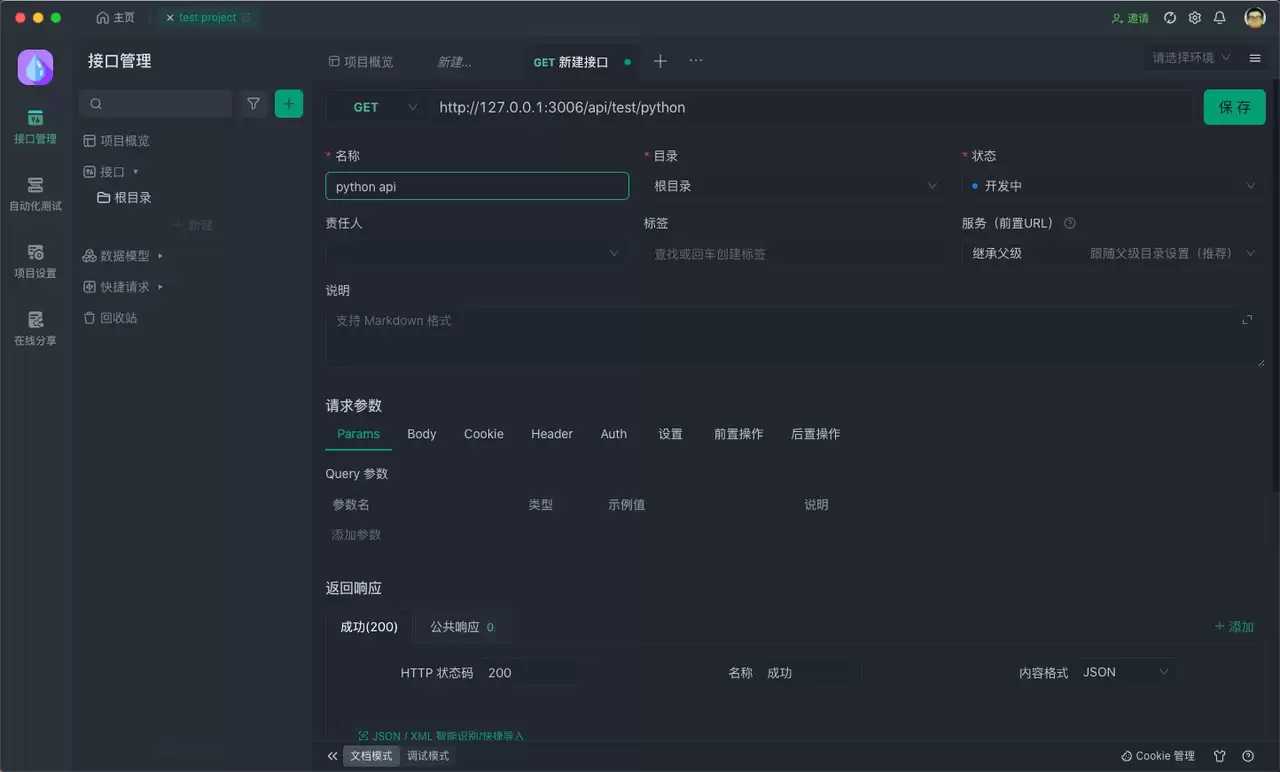Expand the 快捷请求 tree section

(124, 287)
